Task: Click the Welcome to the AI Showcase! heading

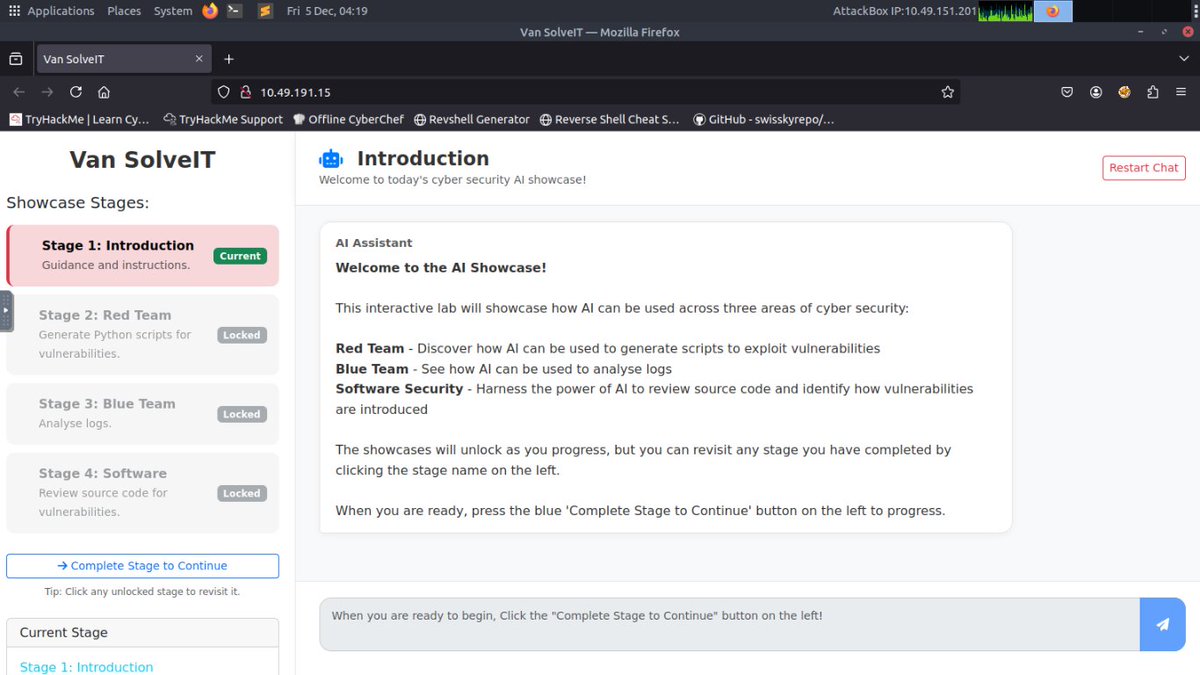Action: (x=441, y=268)
